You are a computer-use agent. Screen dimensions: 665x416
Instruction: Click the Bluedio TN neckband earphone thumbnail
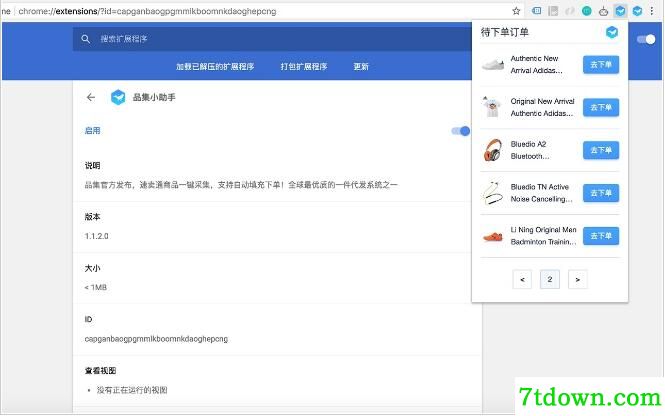pyautogui.click(x=492, y=193)
